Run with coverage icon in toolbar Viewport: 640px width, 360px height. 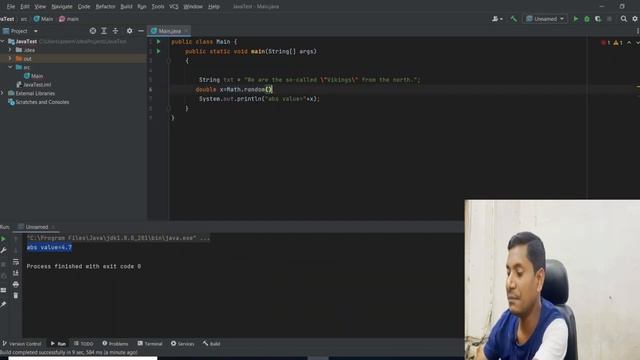(x=598, y=19)
